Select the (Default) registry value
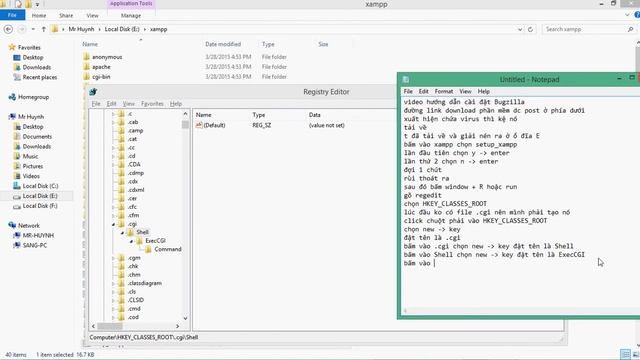 [x=214, y=125]
